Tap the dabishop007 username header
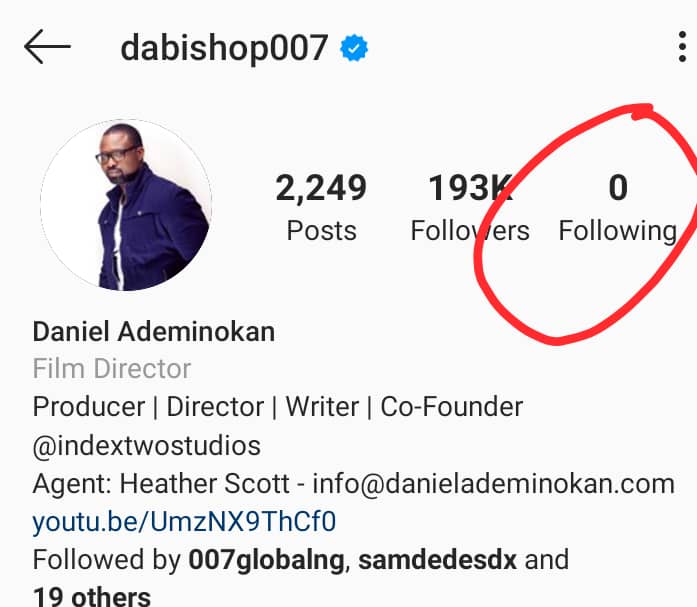This screenshot has width=697, height=607. 224,48
